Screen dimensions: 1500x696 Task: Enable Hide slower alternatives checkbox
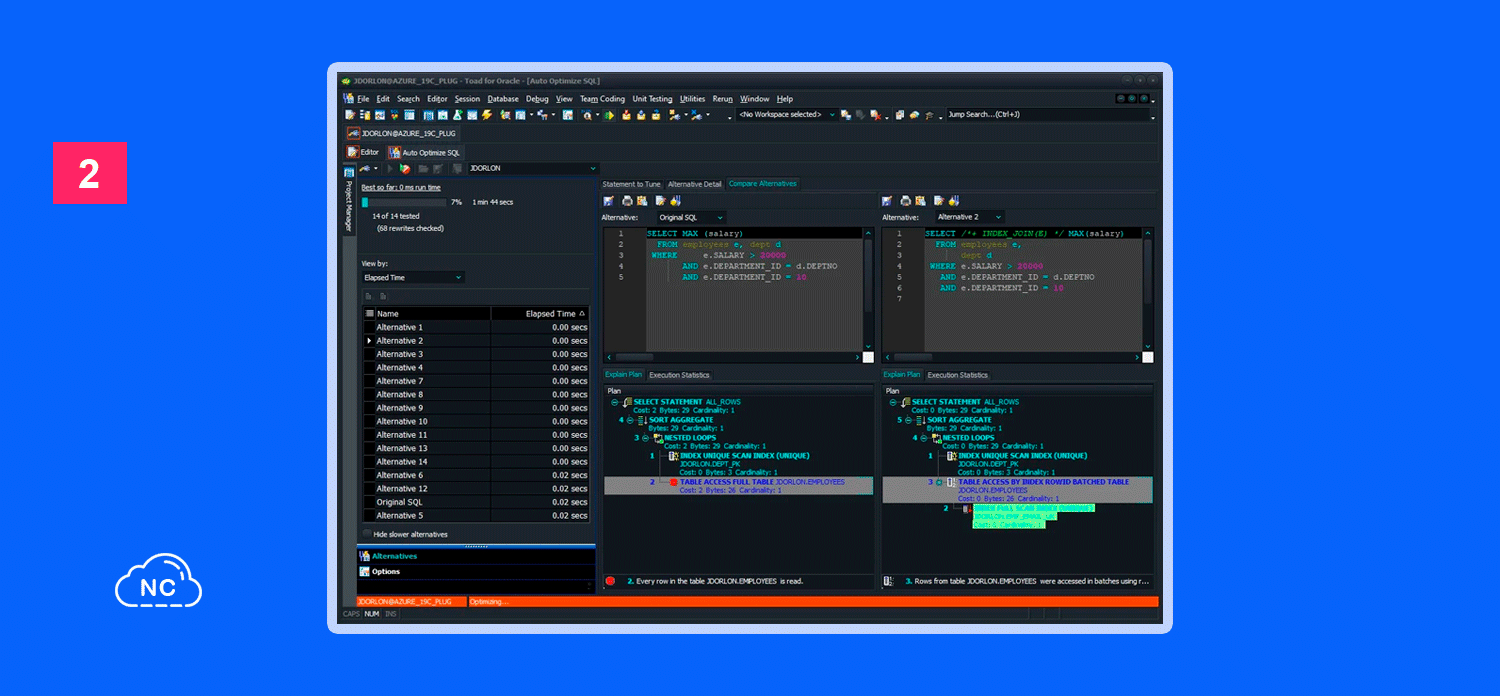click(367, 534)
